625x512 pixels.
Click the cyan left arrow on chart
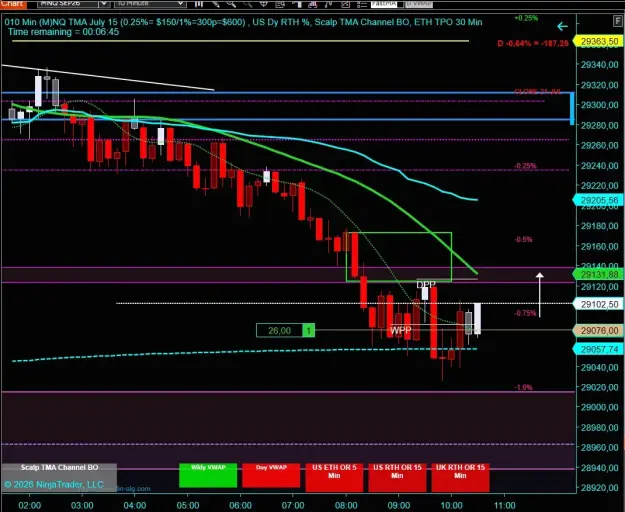[562, 27]
